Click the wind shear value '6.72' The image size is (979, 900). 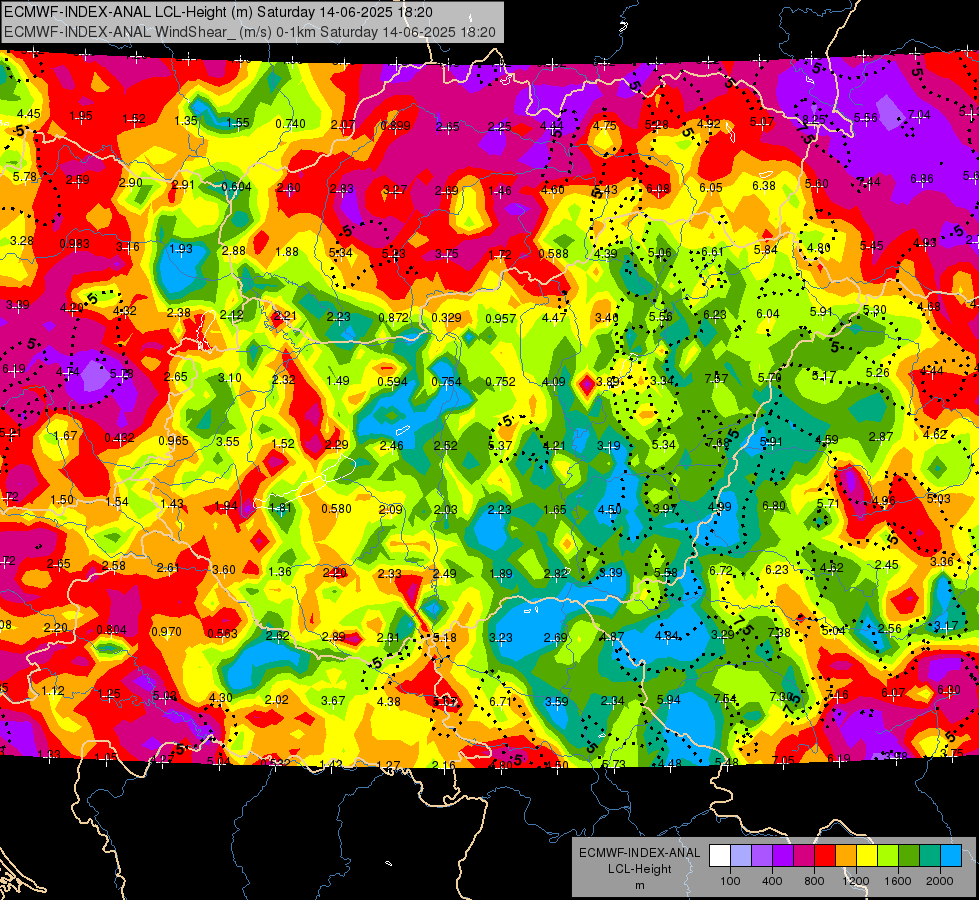click(x=720, y=570)
